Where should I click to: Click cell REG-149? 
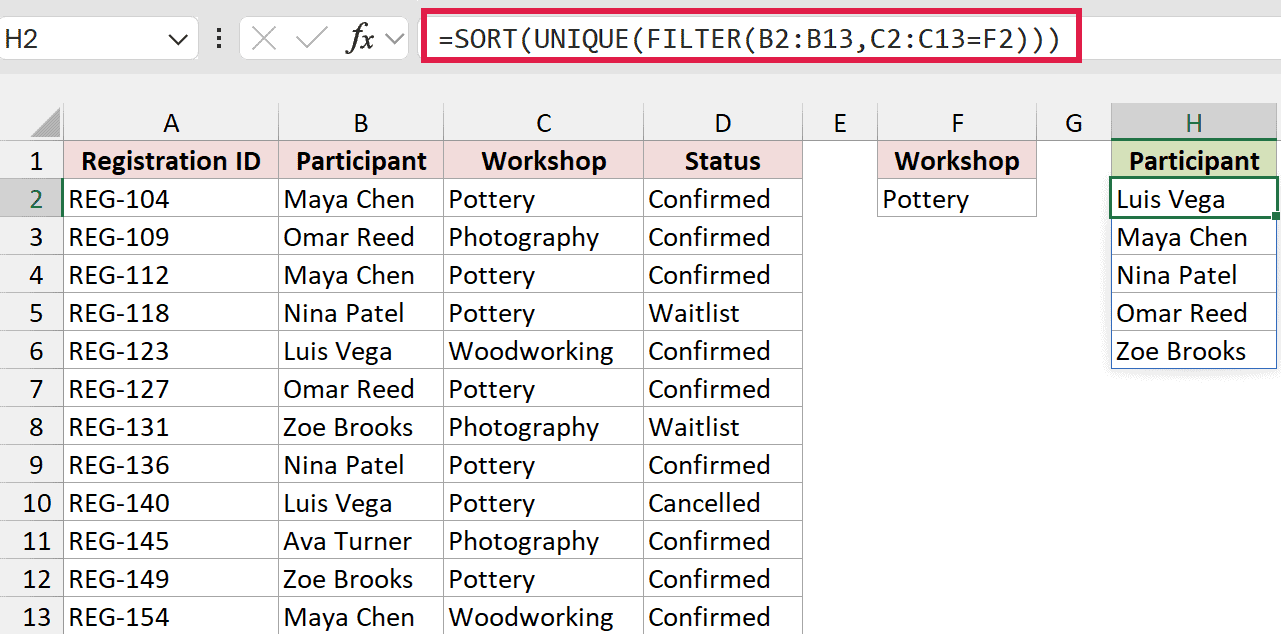tap(171, 579)
